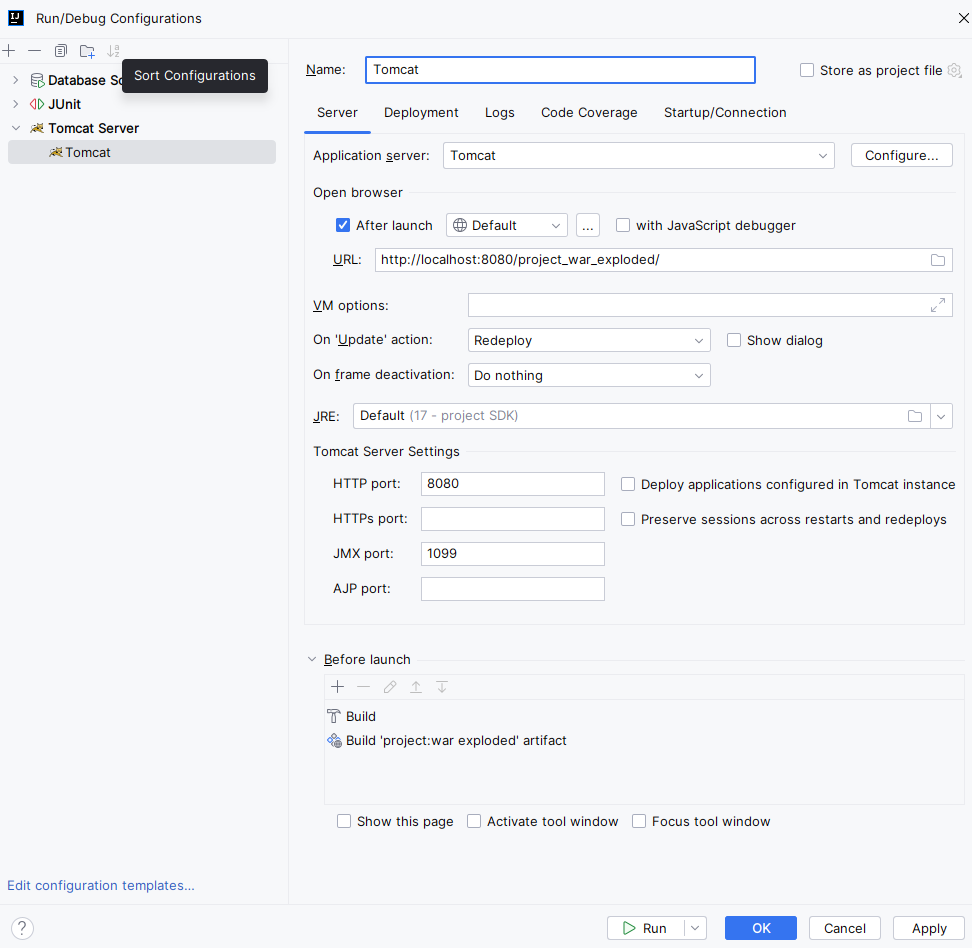Click the AJP port field
This screenshot has width=972, height=948.
pos(513,590)
